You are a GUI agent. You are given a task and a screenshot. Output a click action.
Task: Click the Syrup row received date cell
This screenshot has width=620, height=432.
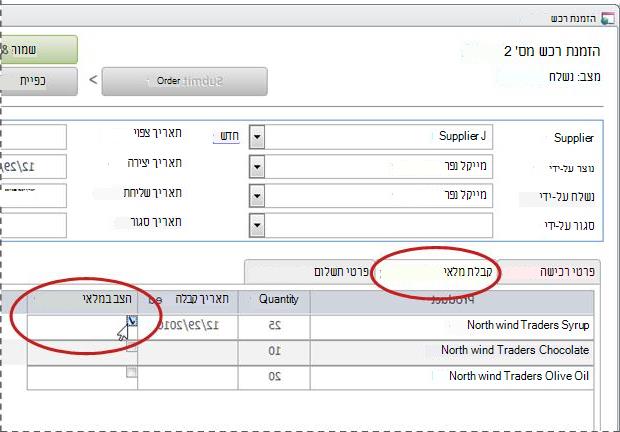[x=188, y=326]
